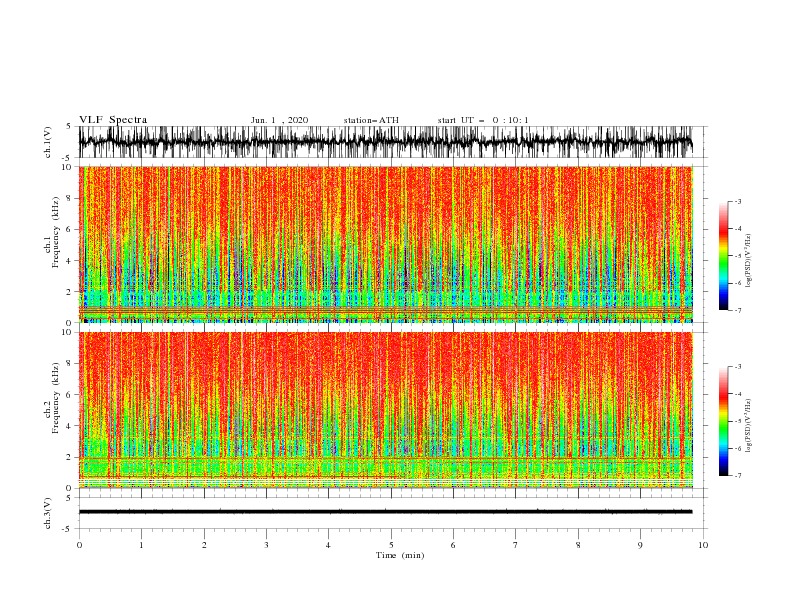Click time axis tick label "1"
Viewport: 792px width, 612px height.
(x=141, y=545)
